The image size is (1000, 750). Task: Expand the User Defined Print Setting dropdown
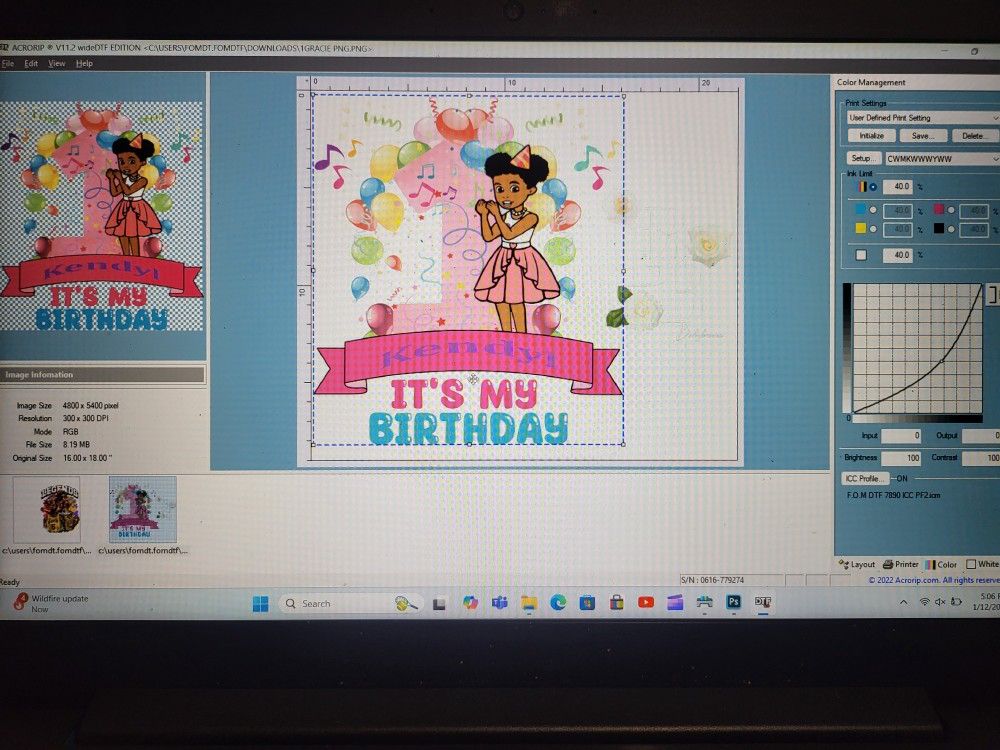point(920,117)
